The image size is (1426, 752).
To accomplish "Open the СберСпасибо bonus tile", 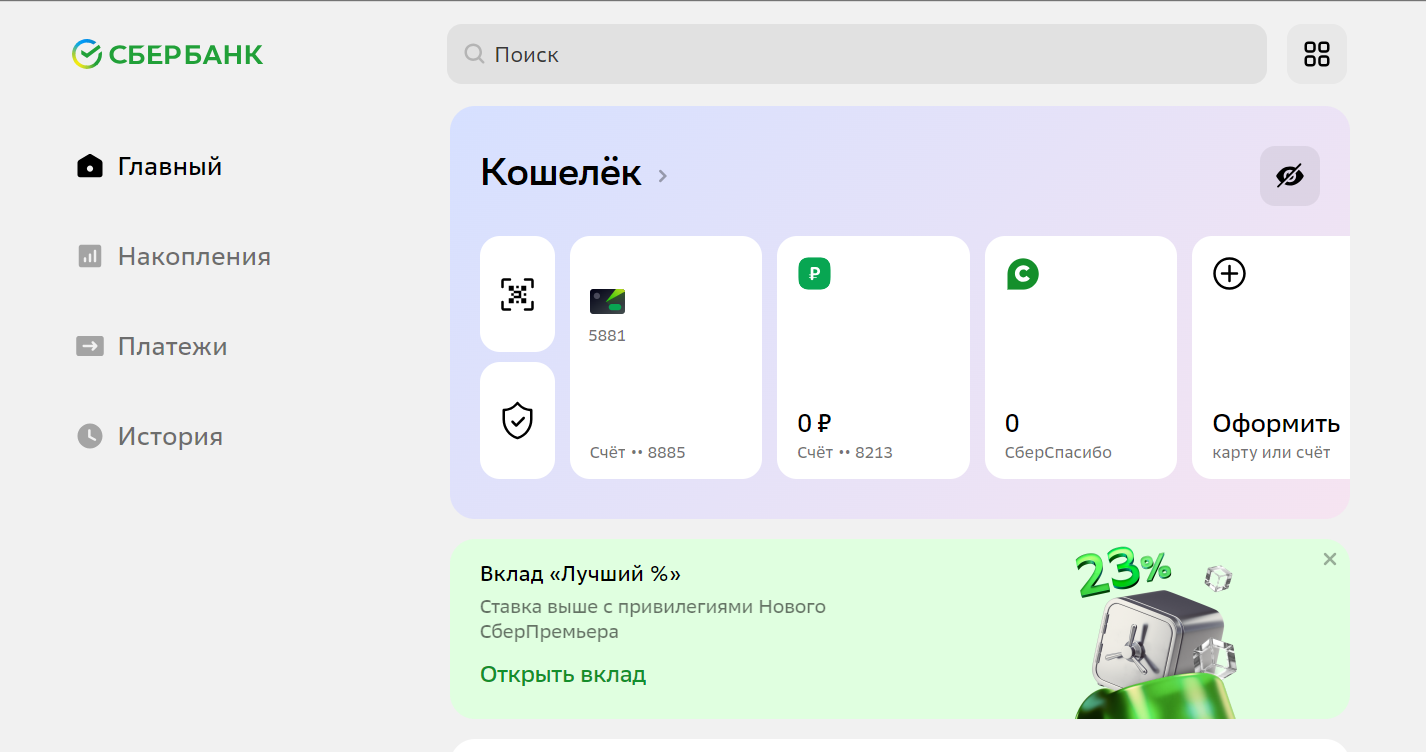I will (1081, 357).
